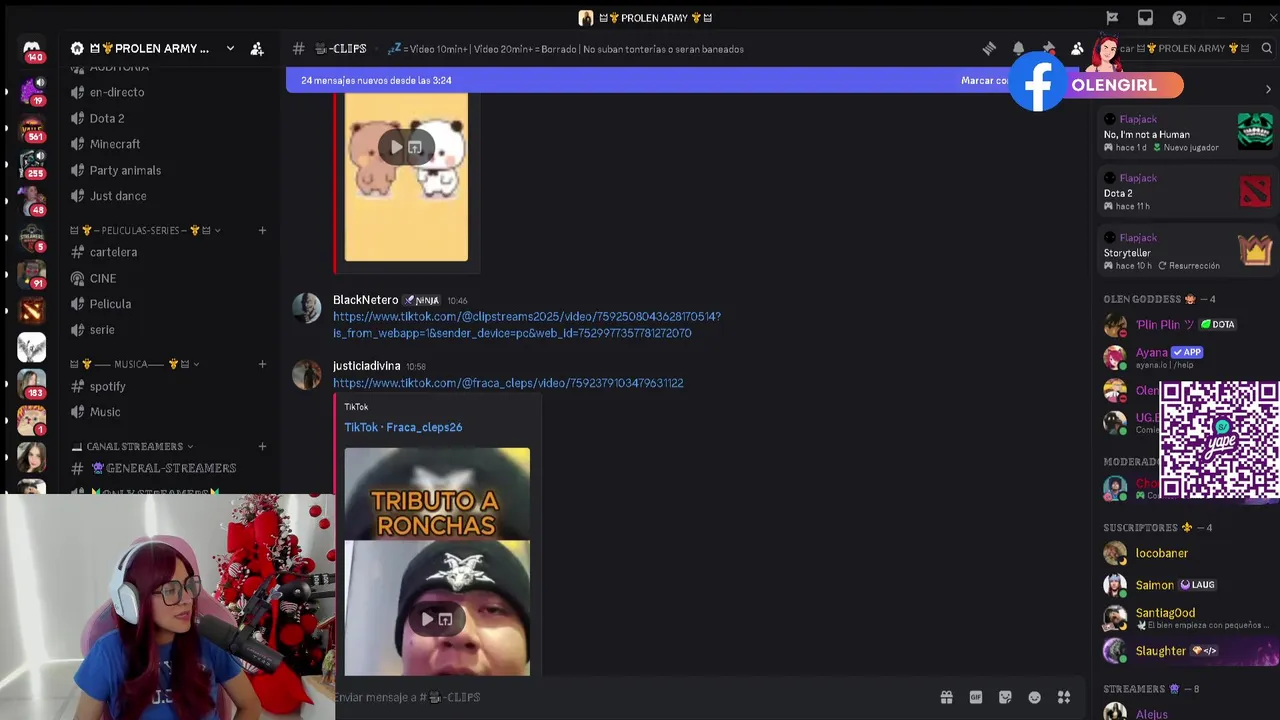
Task: Open BlackNetero's TikTok clipstreams2025 link
Action: coord(527,325)
